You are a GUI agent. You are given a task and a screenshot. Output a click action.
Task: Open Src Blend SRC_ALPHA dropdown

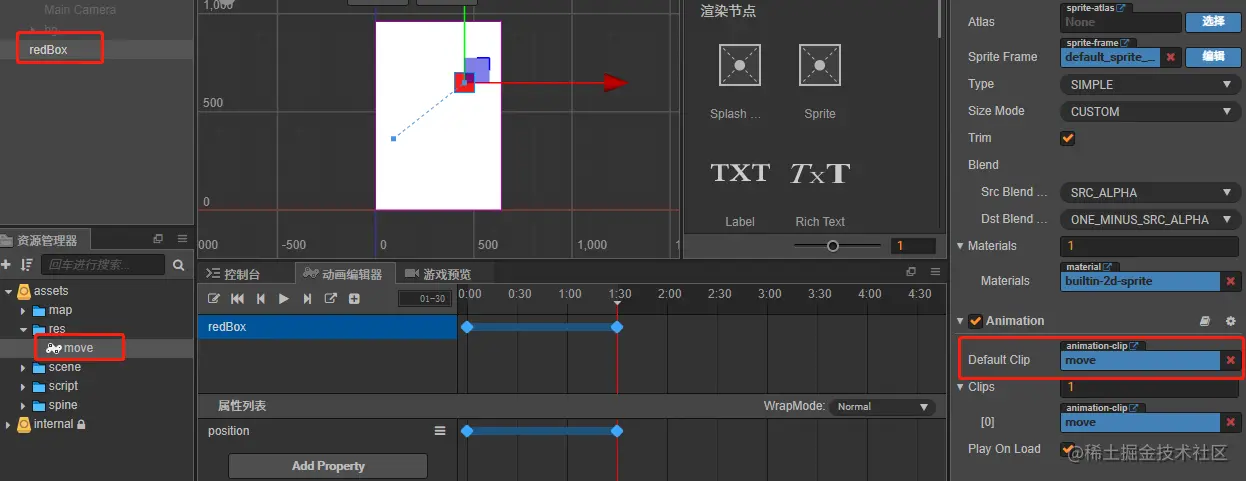coord(1149,193)
